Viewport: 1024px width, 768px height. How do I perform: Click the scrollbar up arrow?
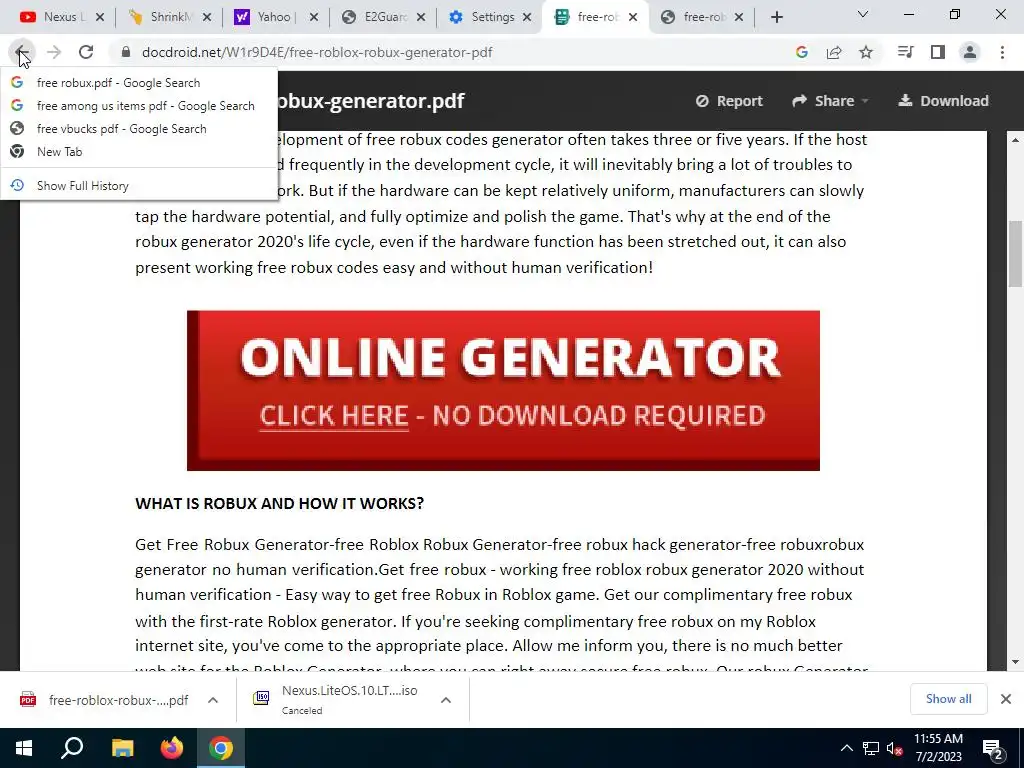point(1015,140)
